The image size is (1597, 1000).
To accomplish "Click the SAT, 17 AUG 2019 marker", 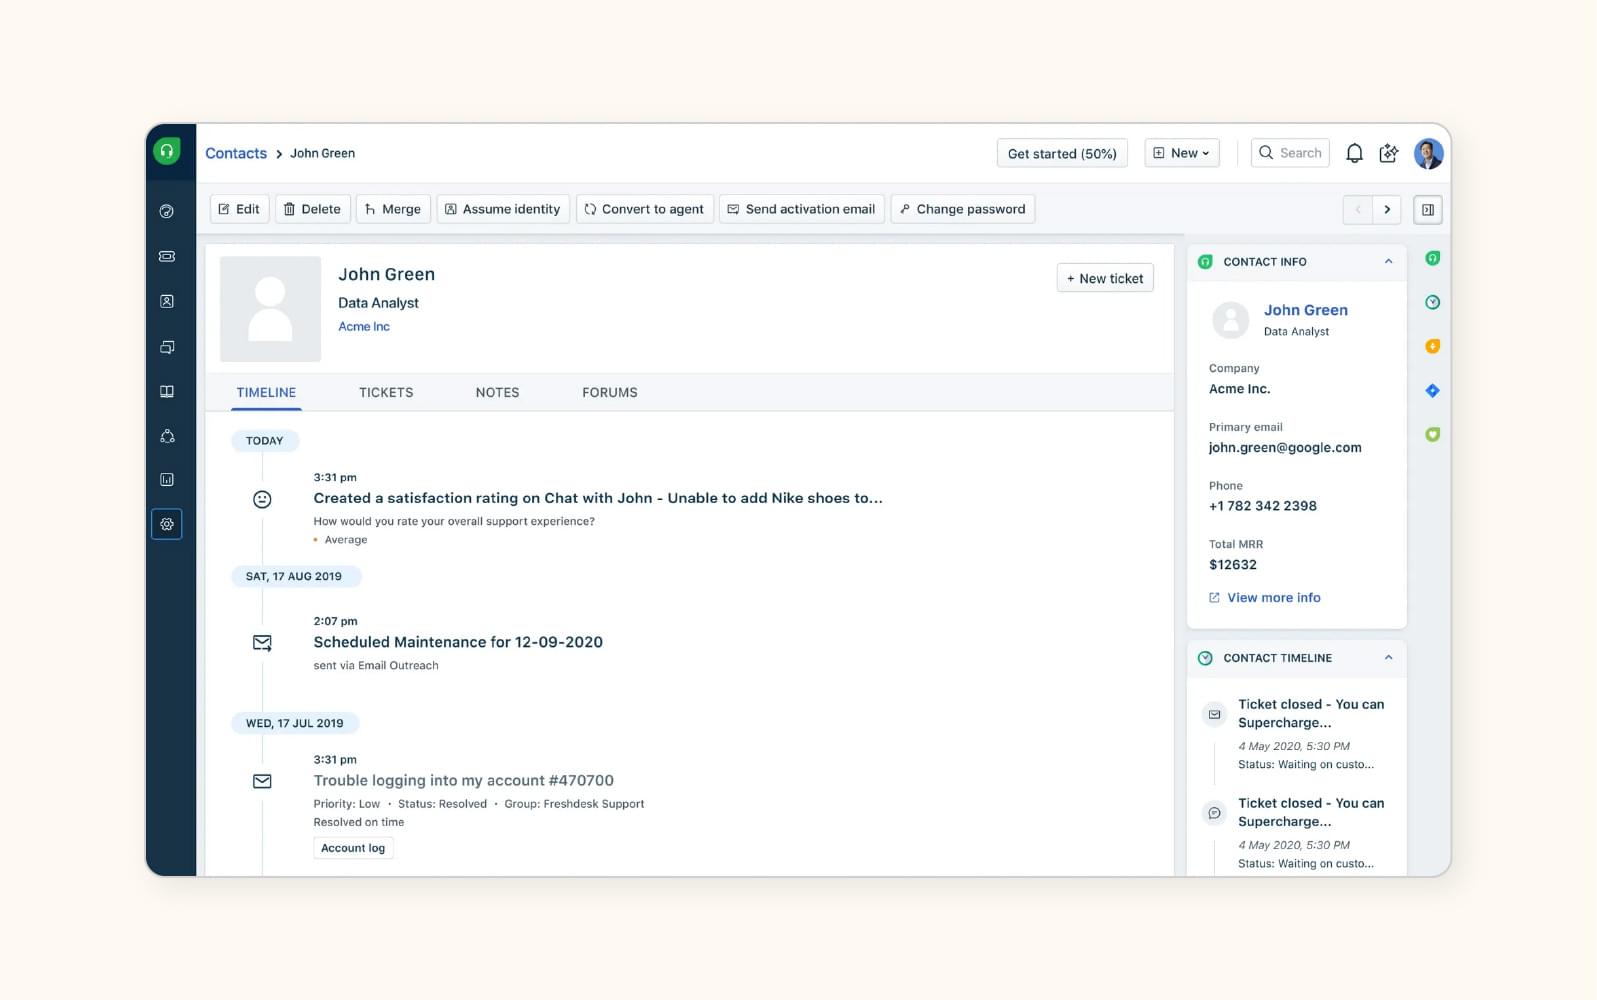I will [x=294, y=576].
